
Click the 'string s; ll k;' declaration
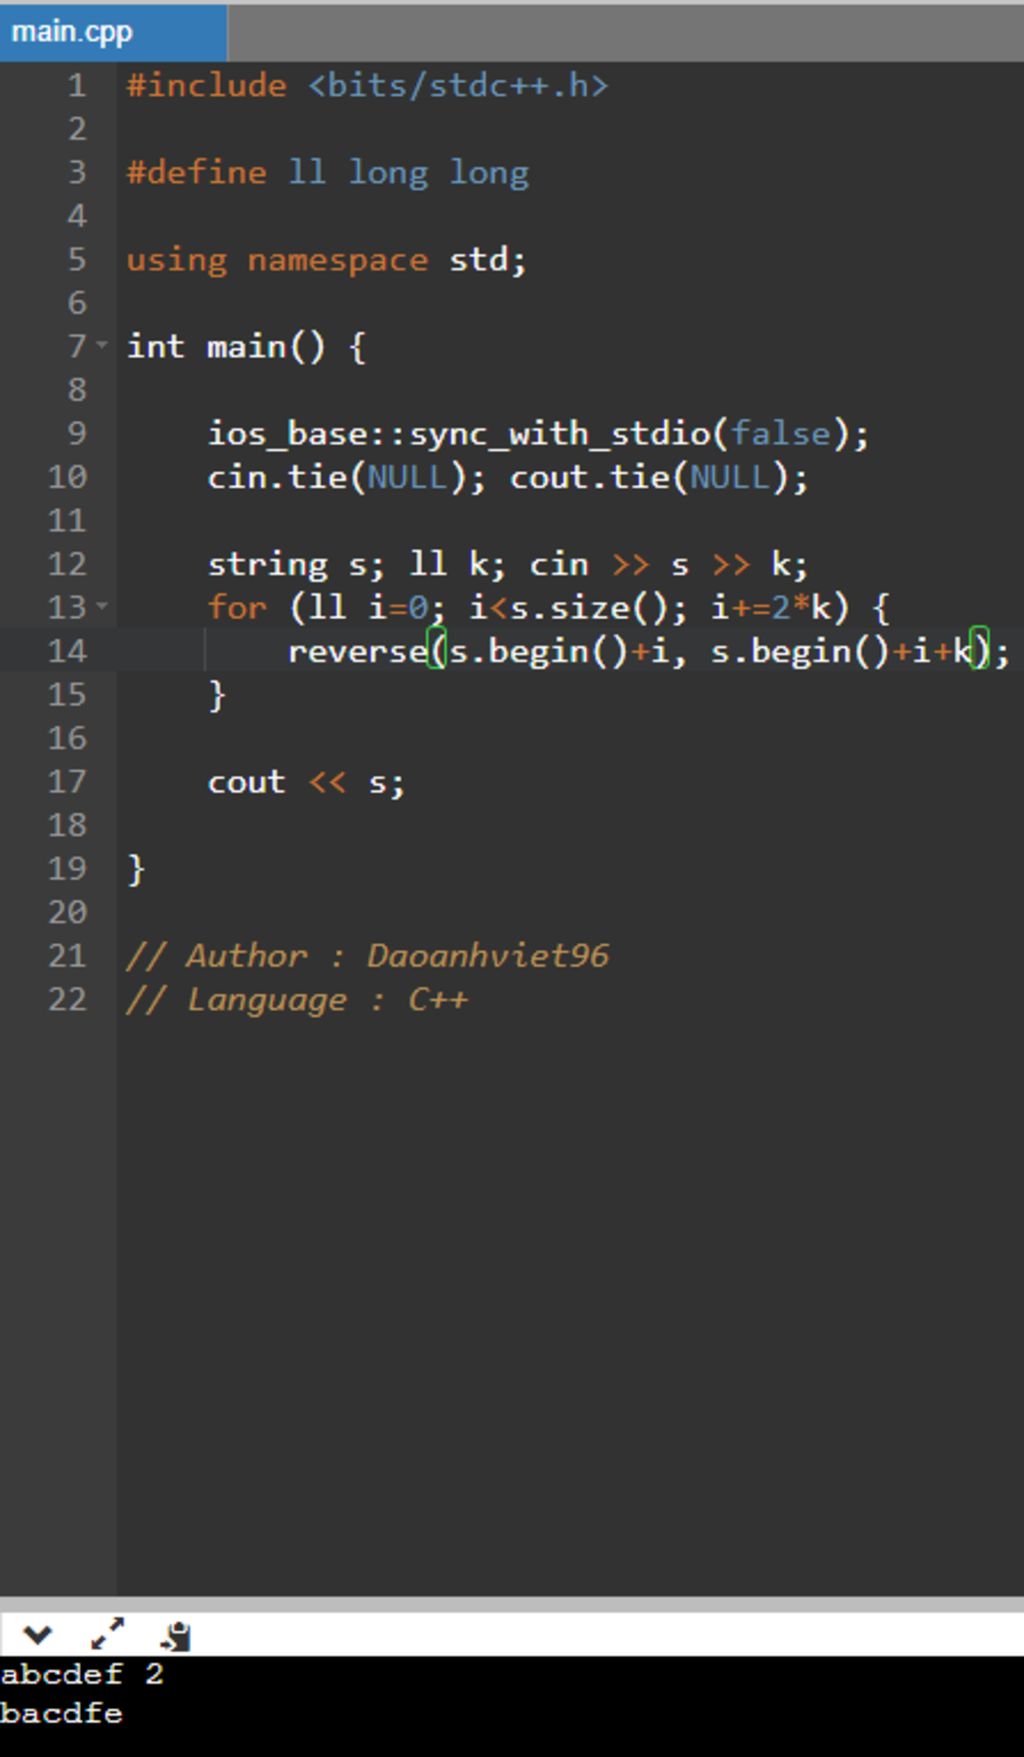[356, 565]
